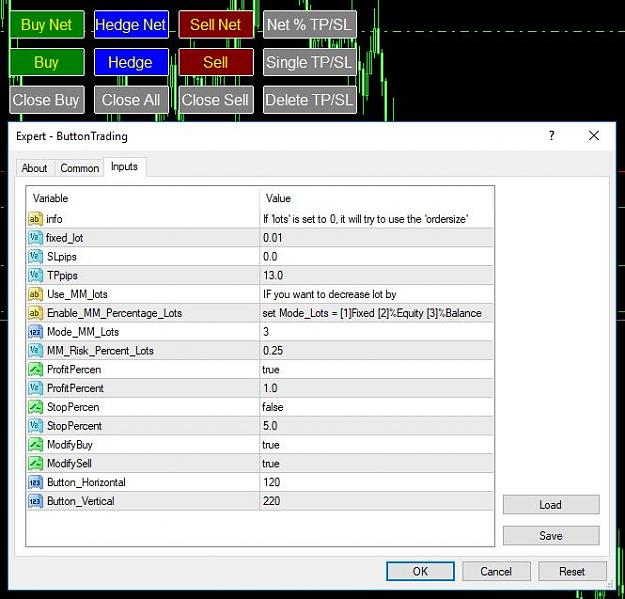Click the blue Hedge Net chart button
625x599 pixels.
[131, 25]
